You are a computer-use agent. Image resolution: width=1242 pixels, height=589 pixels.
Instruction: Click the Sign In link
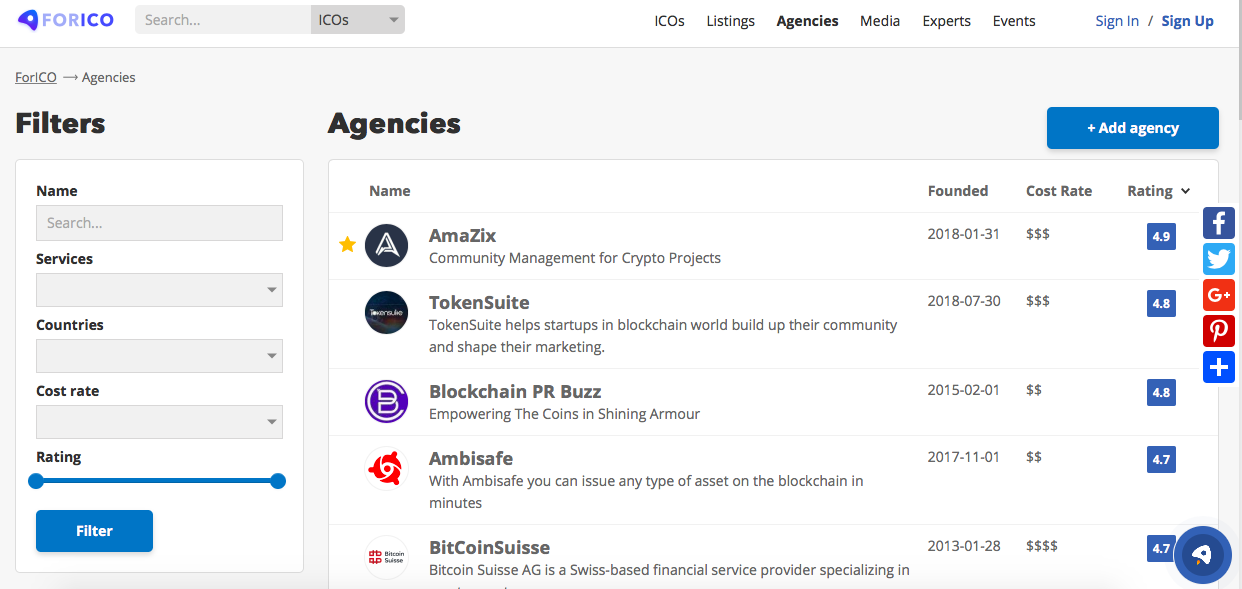(x=1117, y=21)
